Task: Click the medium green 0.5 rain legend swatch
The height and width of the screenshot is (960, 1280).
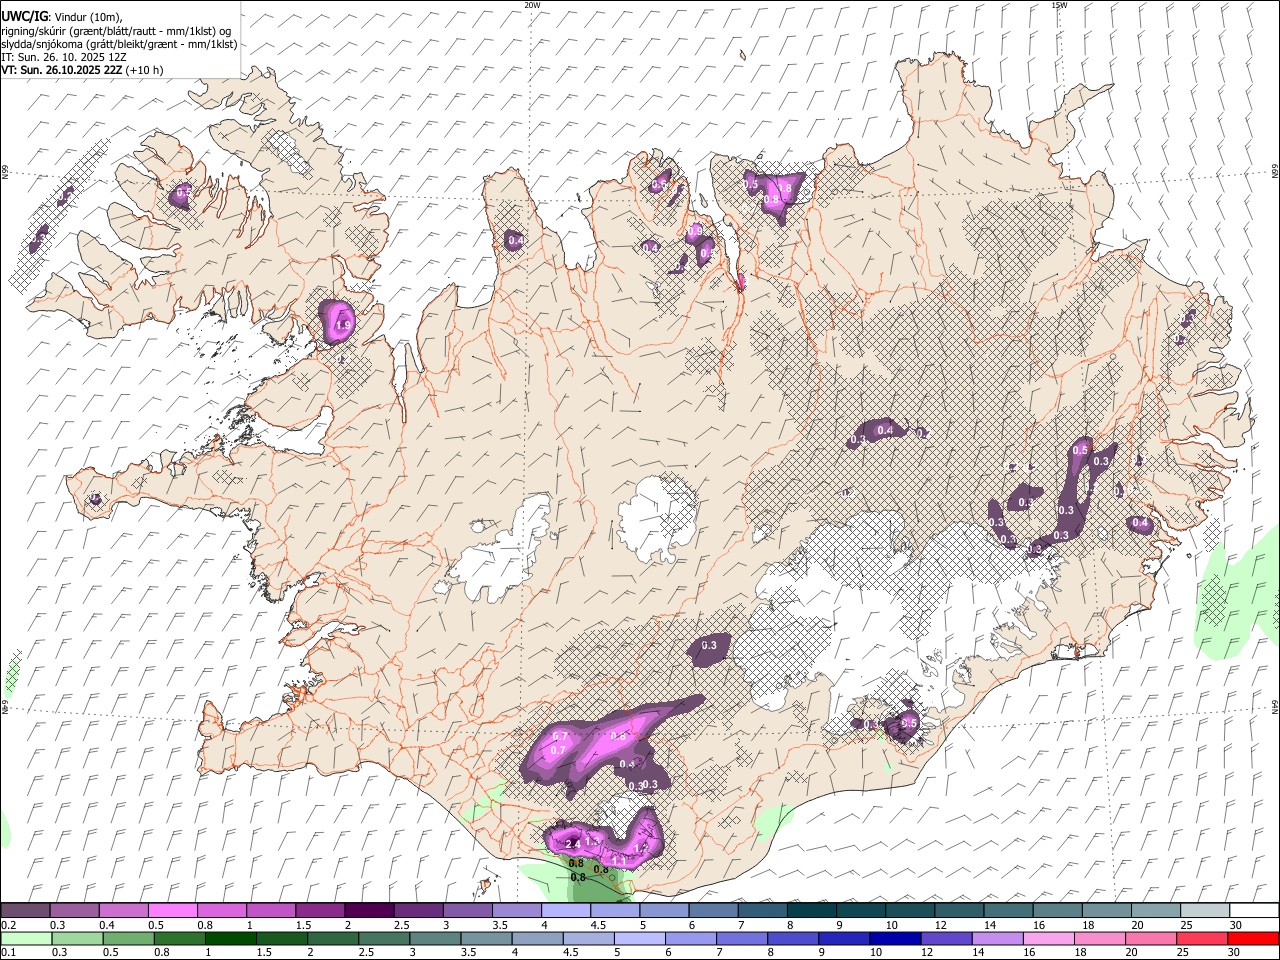Action: coord(128,938)
